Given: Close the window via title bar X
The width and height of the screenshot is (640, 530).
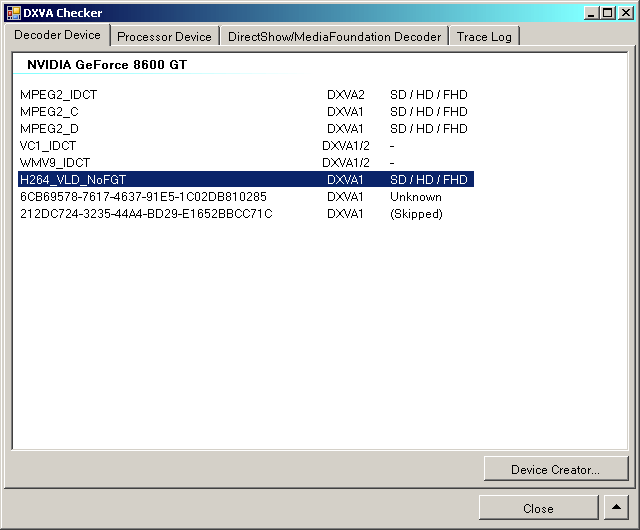Looking at the screenshot, I should pos(626,13).
